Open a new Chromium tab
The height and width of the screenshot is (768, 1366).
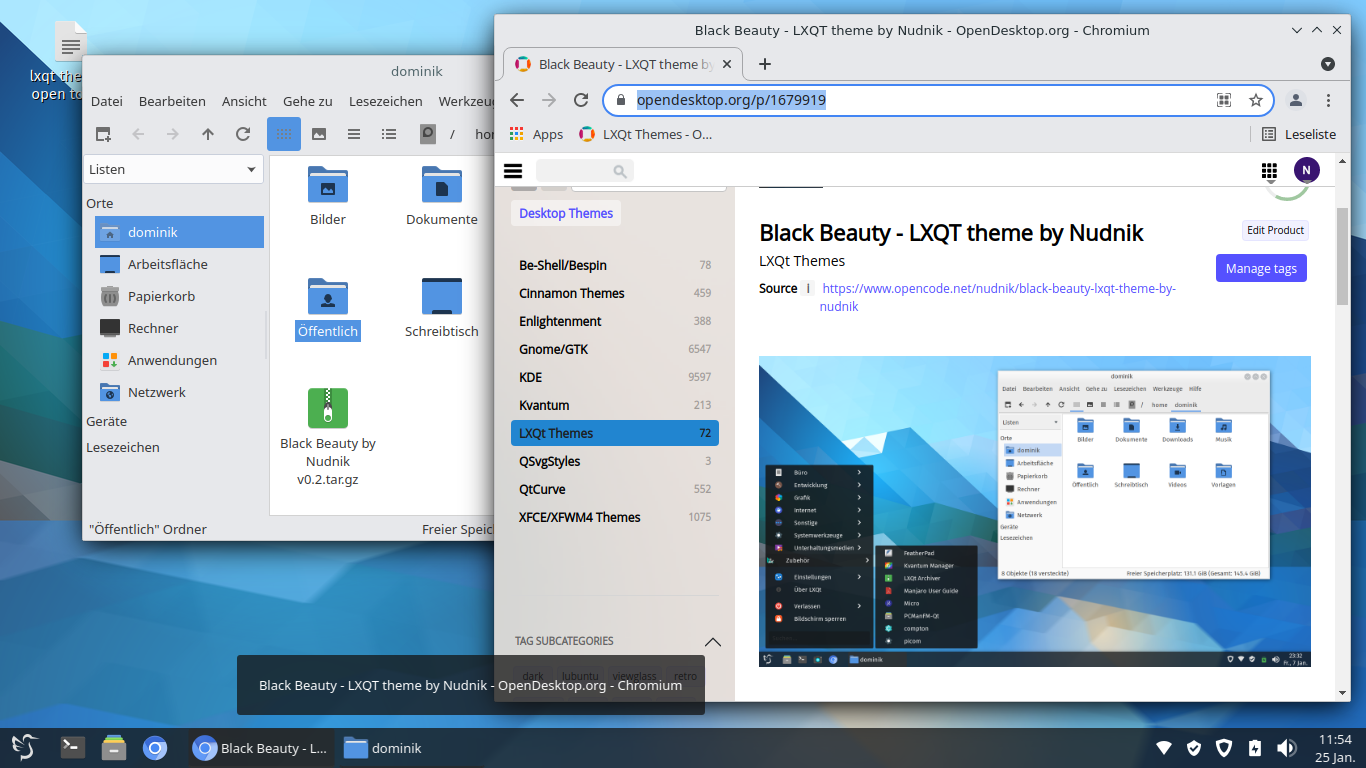click(765, 64)
